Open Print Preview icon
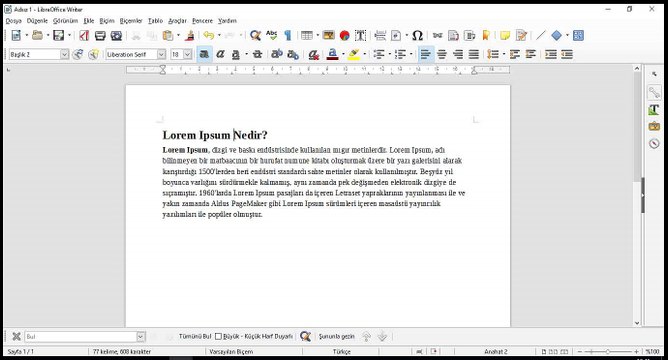Image resolution: width=668 pixels, height=360 pixels. point(116,35)
